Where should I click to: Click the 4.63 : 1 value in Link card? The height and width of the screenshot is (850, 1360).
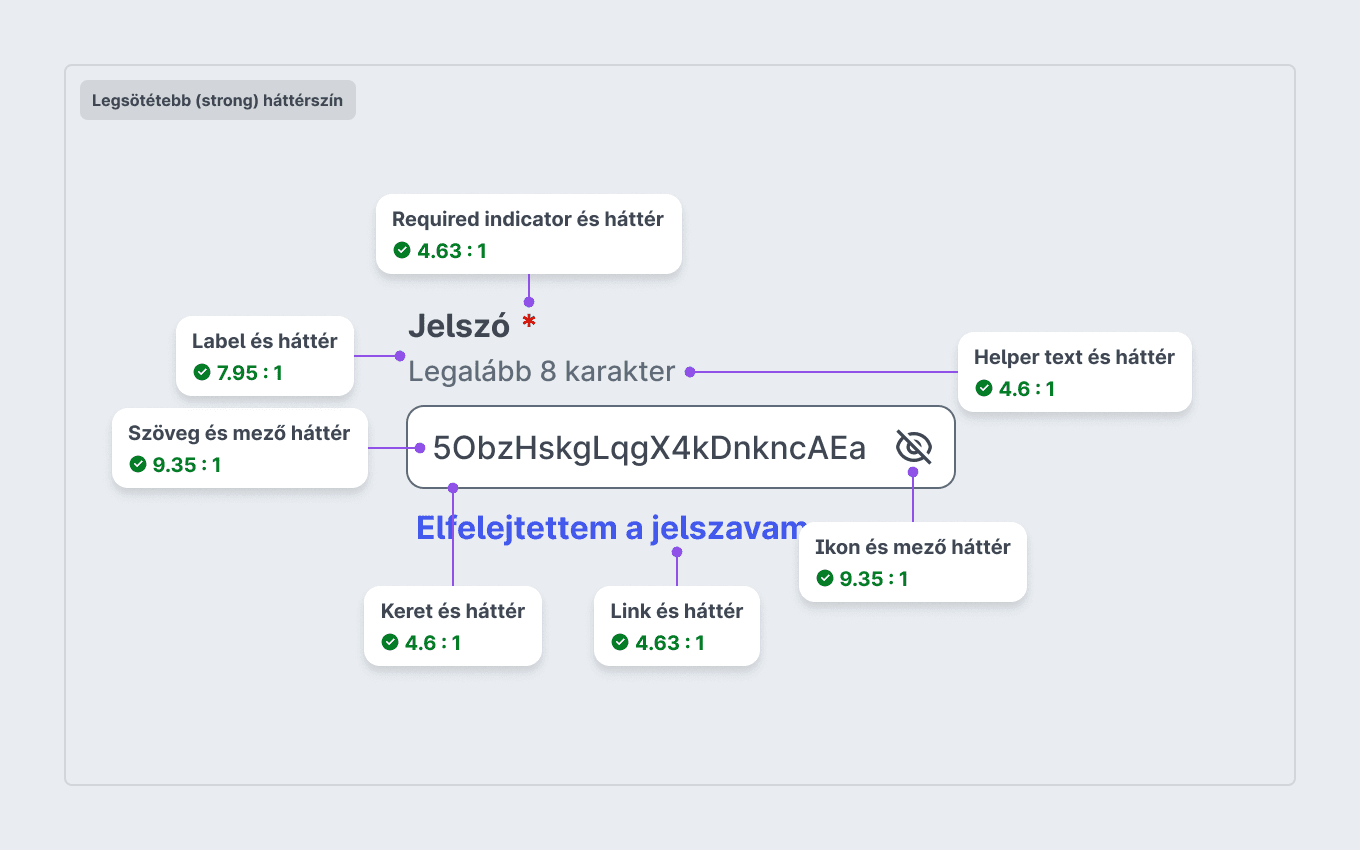[x=670, y=643]
